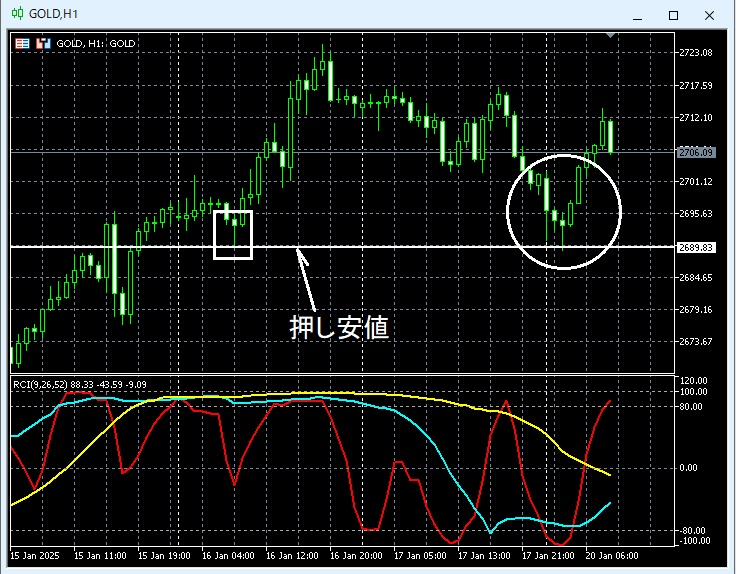Click the RCI(9,26,52) indicator label
The height and width of the screenshot is (574, 737).
pyautogui.click(x=80, y=385)
